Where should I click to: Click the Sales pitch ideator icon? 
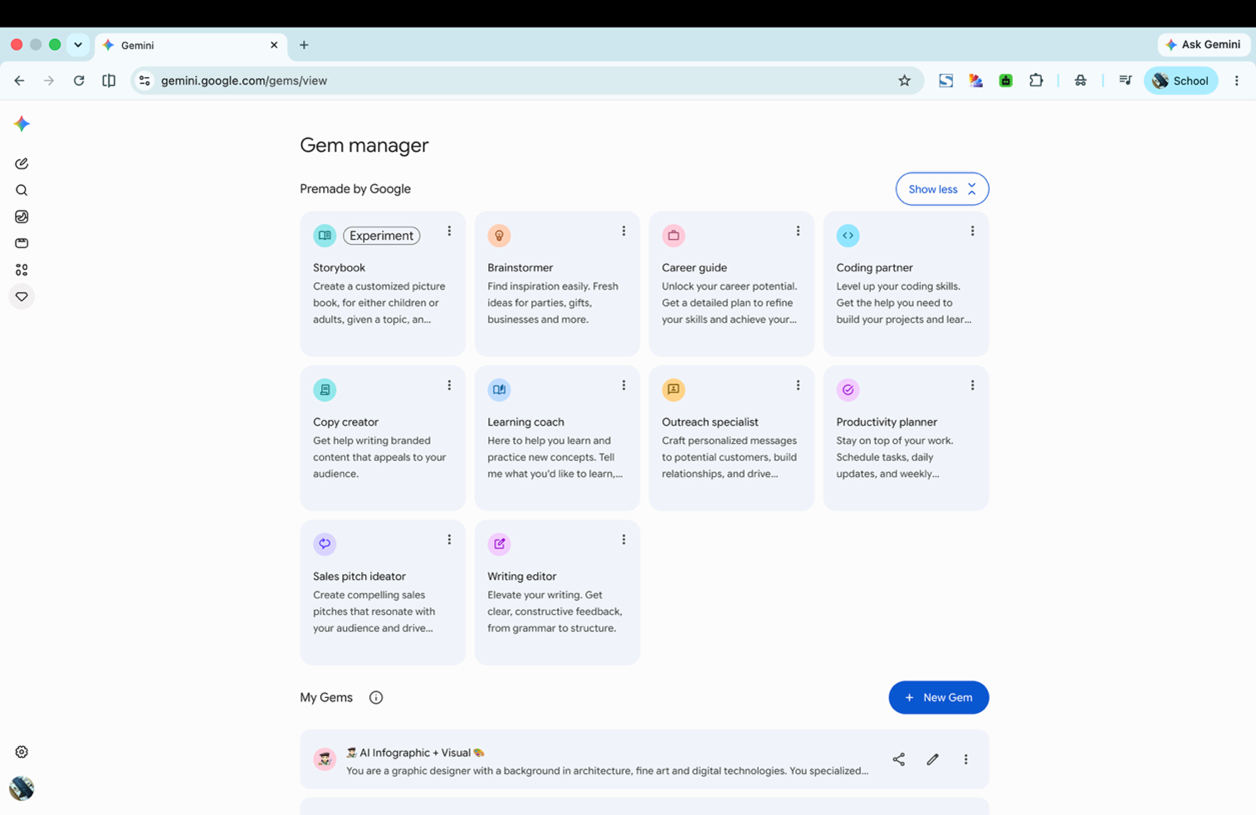click(325, 544)
